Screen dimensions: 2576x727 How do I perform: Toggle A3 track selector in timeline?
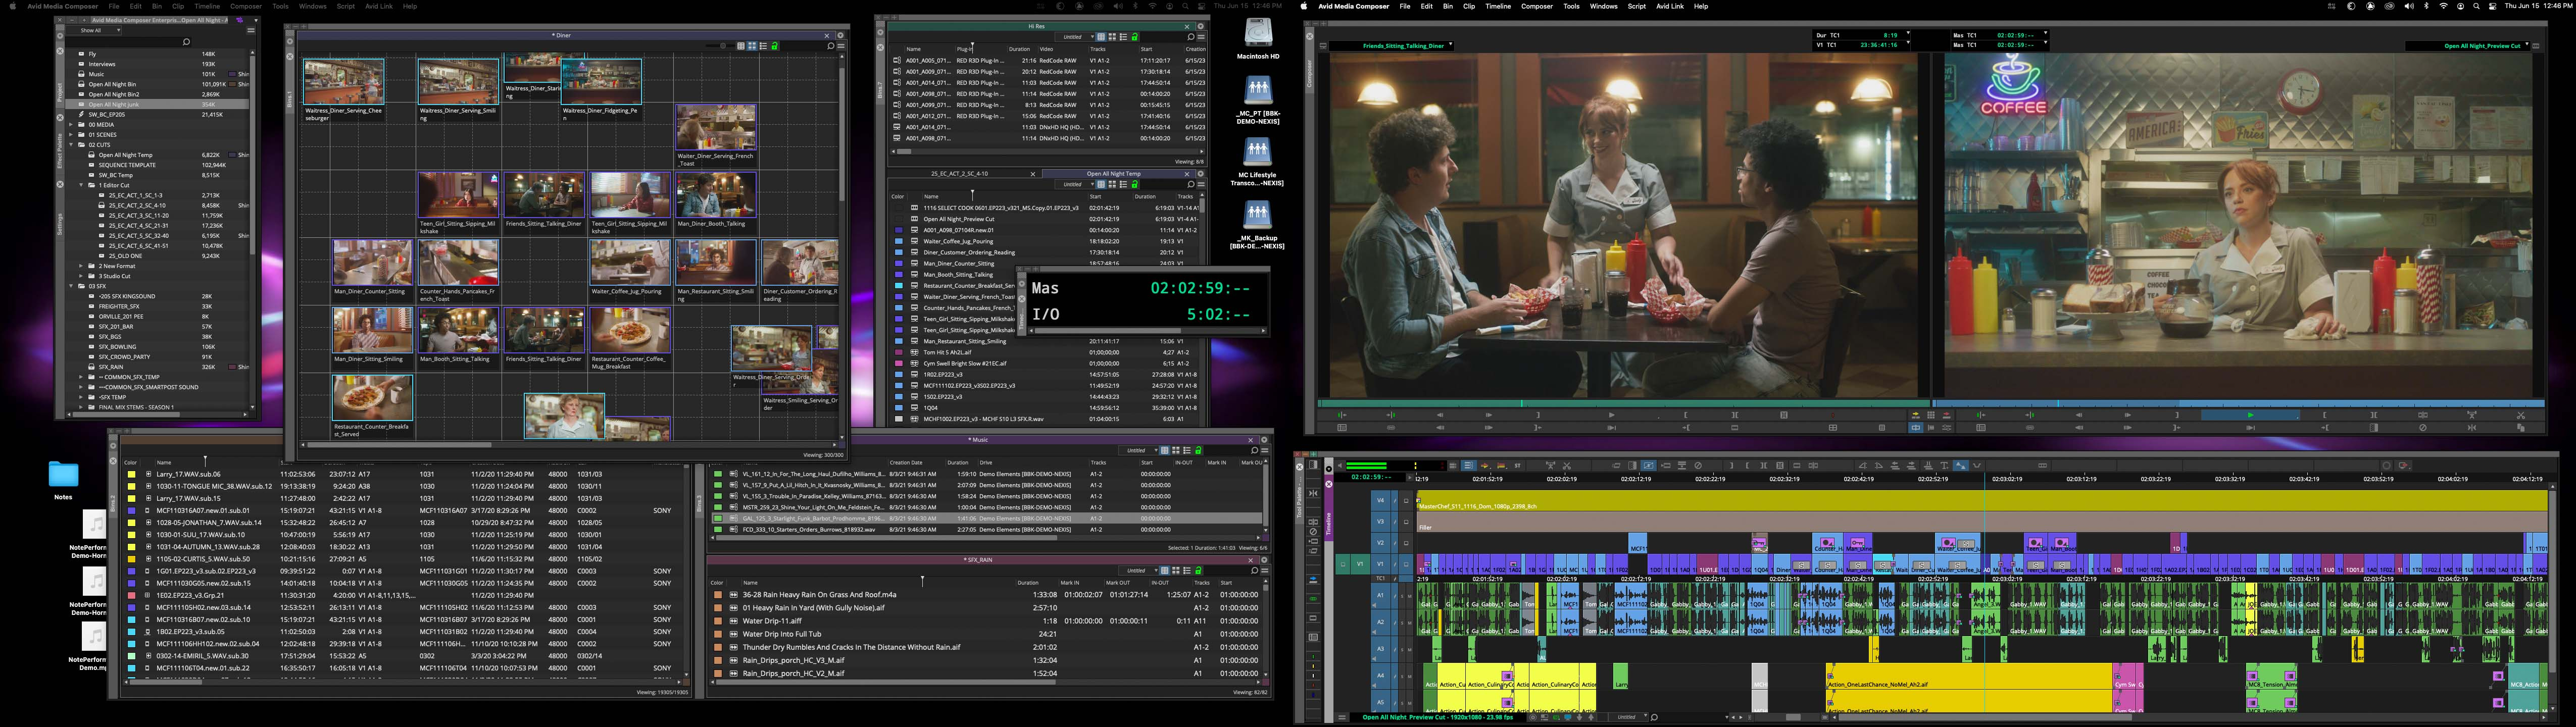(1381, 649)
